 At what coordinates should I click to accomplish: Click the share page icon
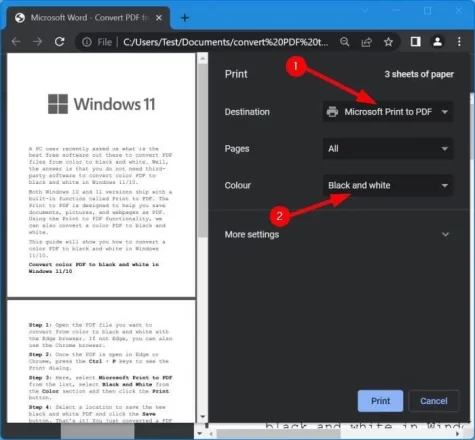tap(366, 42)
